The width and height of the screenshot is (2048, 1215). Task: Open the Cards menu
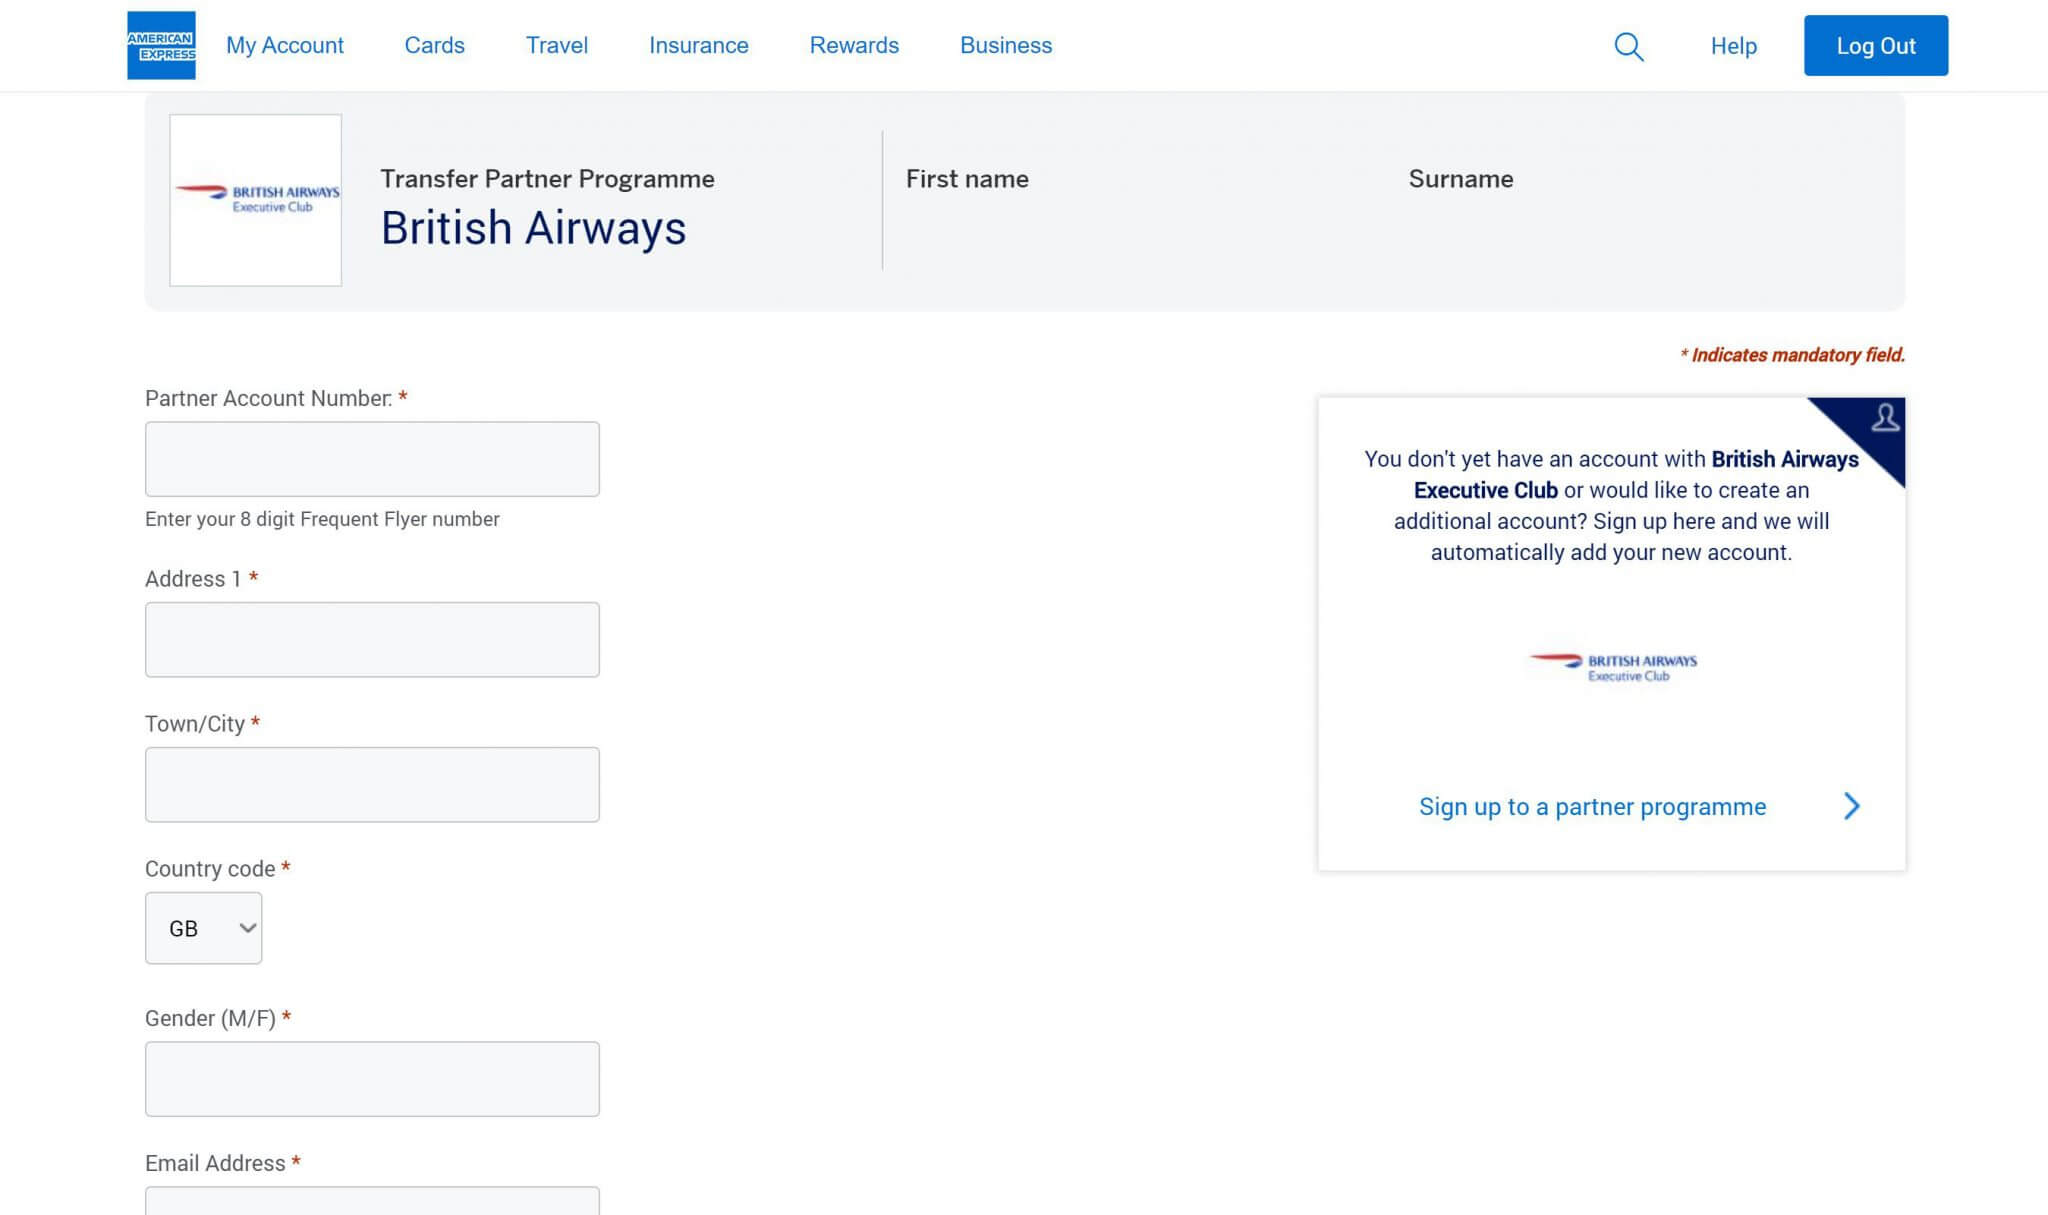(434, 45)
